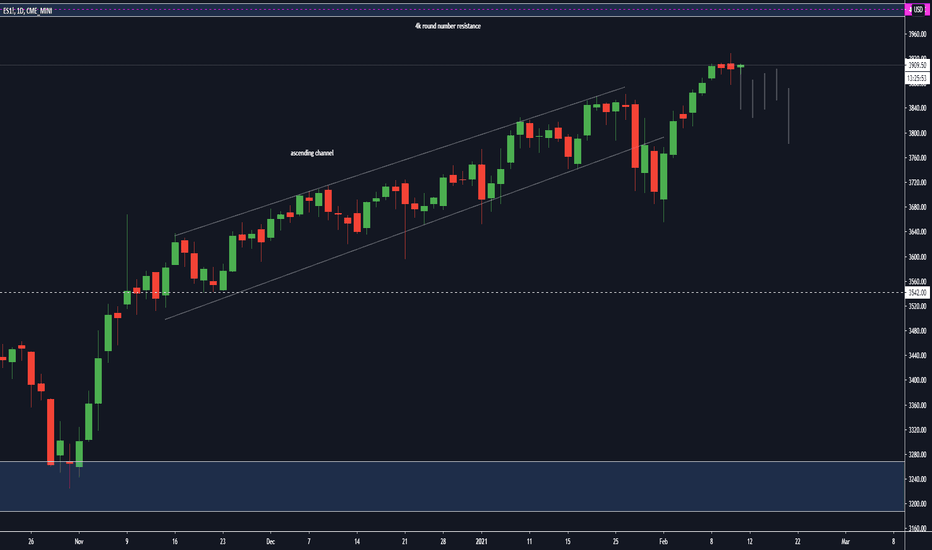Select the magenta dashed horizontal line at top

pyautogui.click(x=452, y=10)
